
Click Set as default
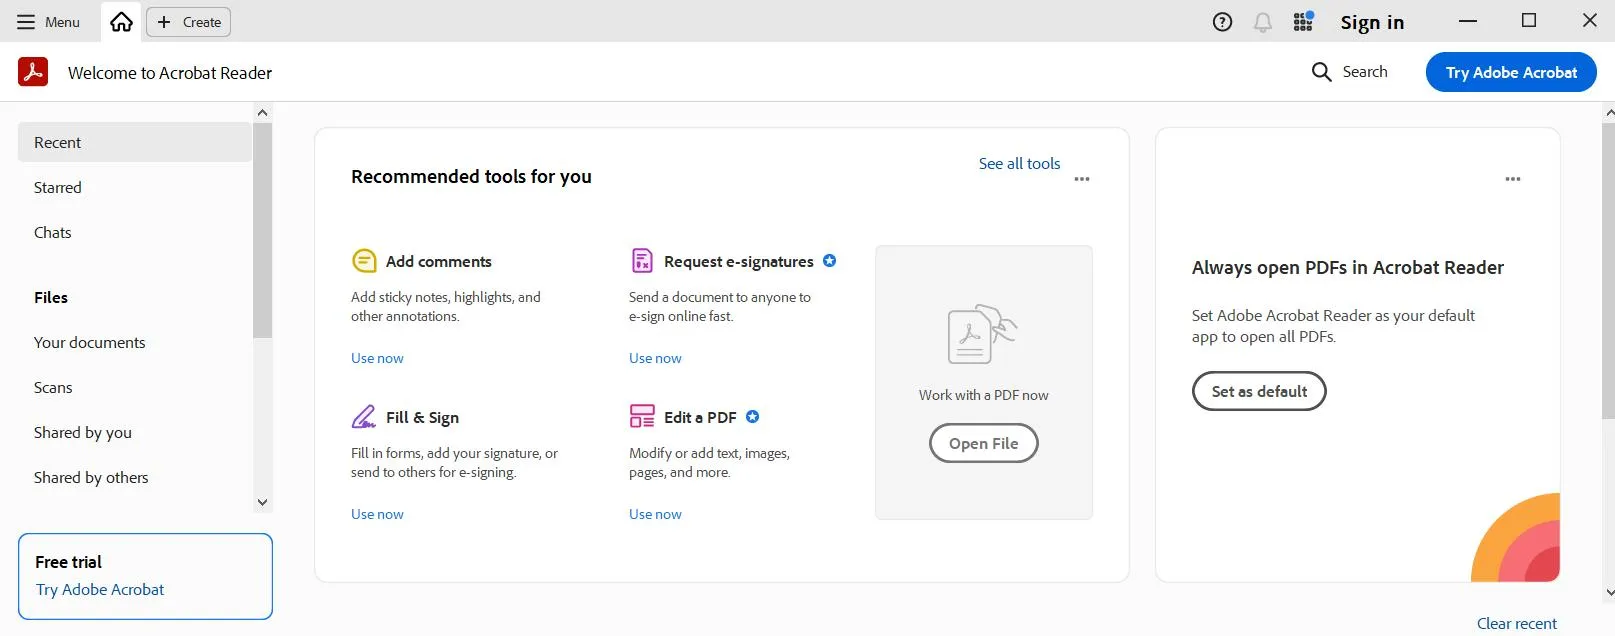point(1258,391)
